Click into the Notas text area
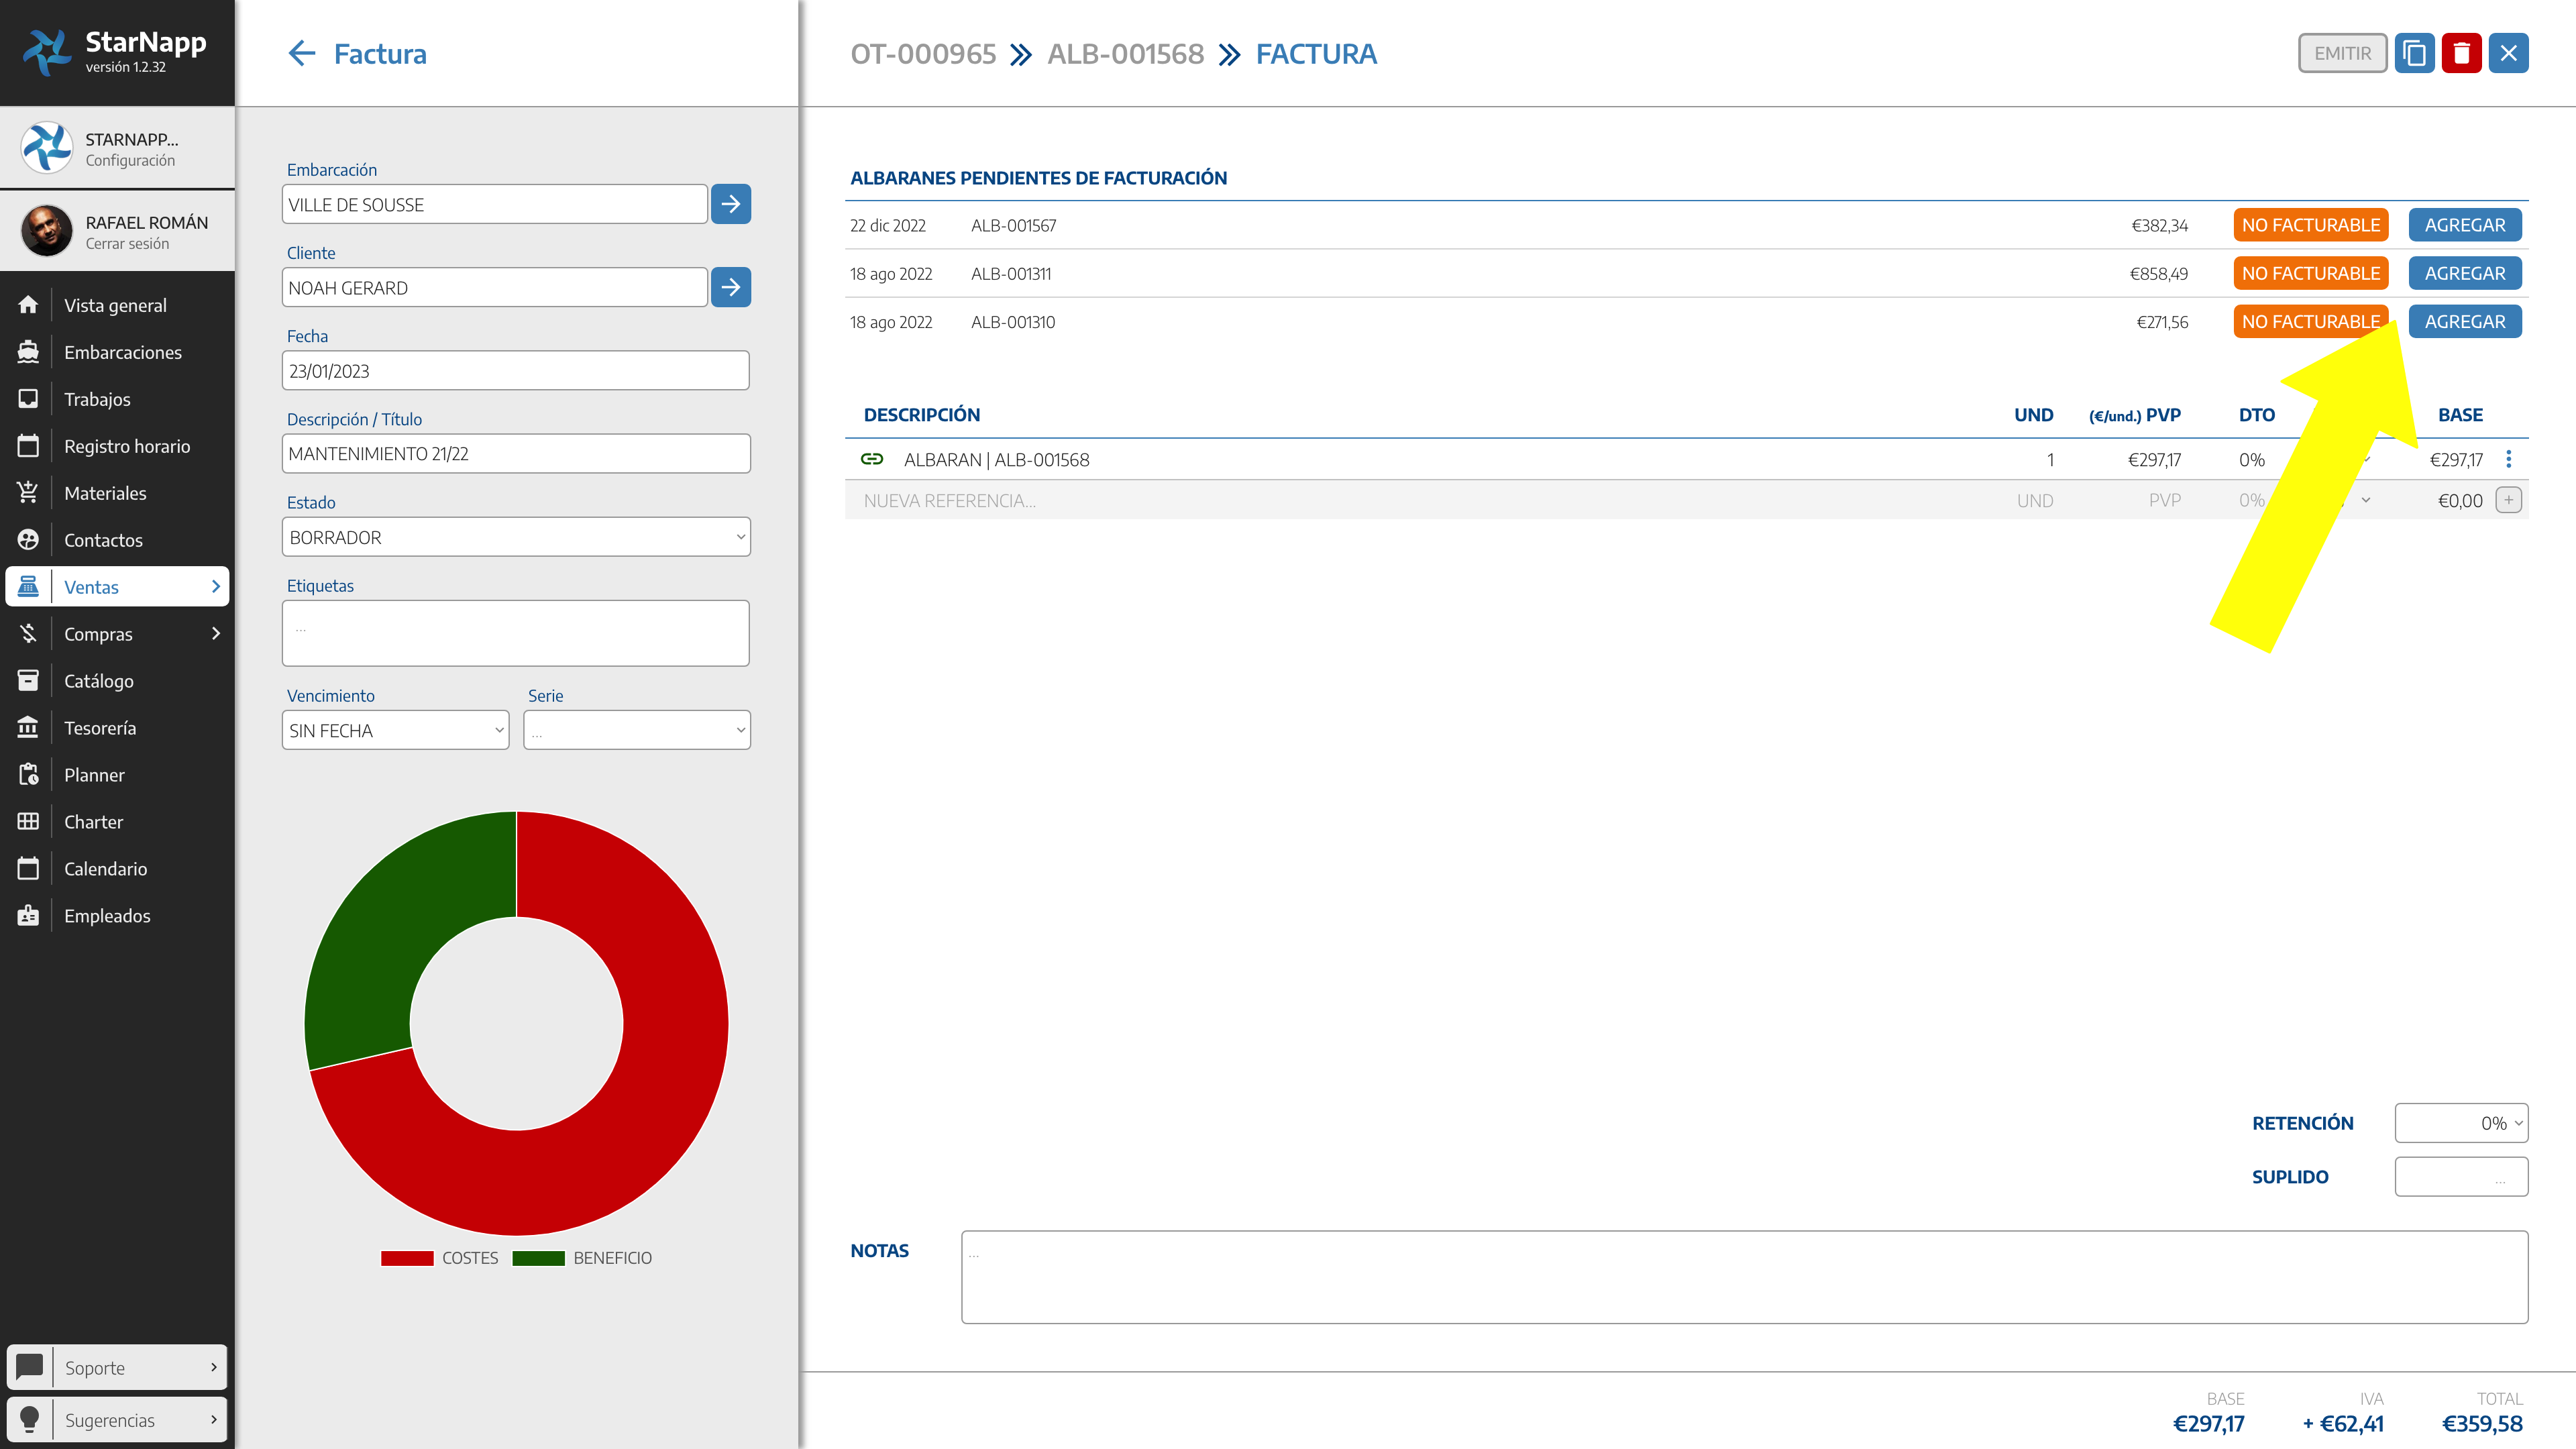The width and height of the screenshot is (2576, 1449). (x=1744, y=1277)
